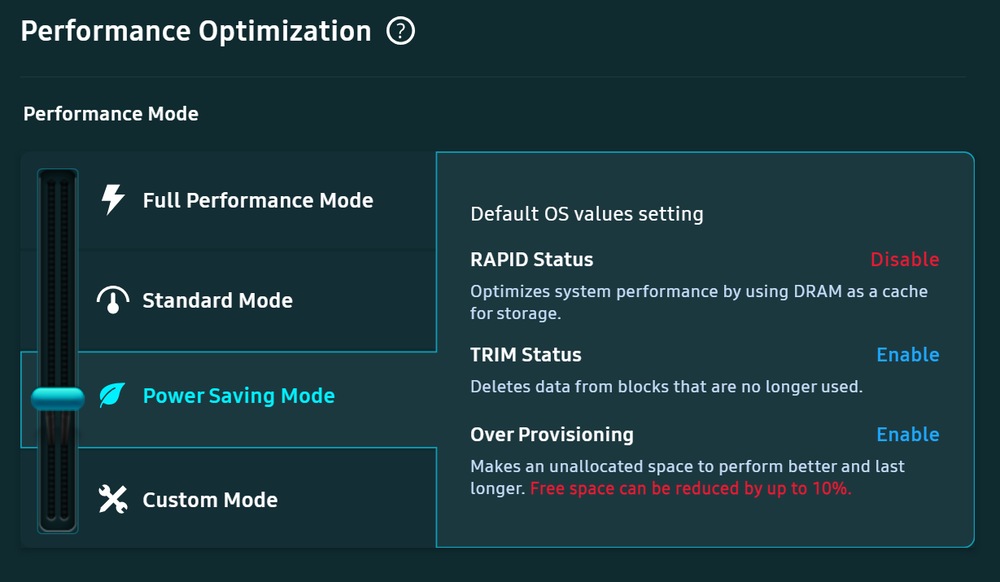This screenshot has height=582, width=1000.
Task: Select Full Performance Mode
Action: pyautogui.click(x=258, y=200)
